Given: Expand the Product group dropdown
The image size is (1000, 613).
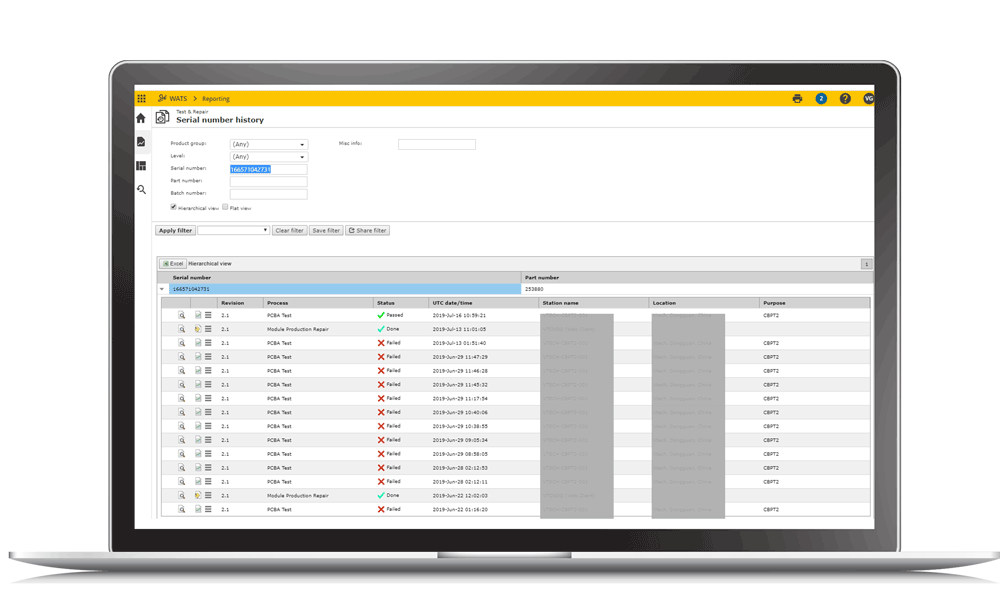Looking at the screenshot, I should point(268,145).
